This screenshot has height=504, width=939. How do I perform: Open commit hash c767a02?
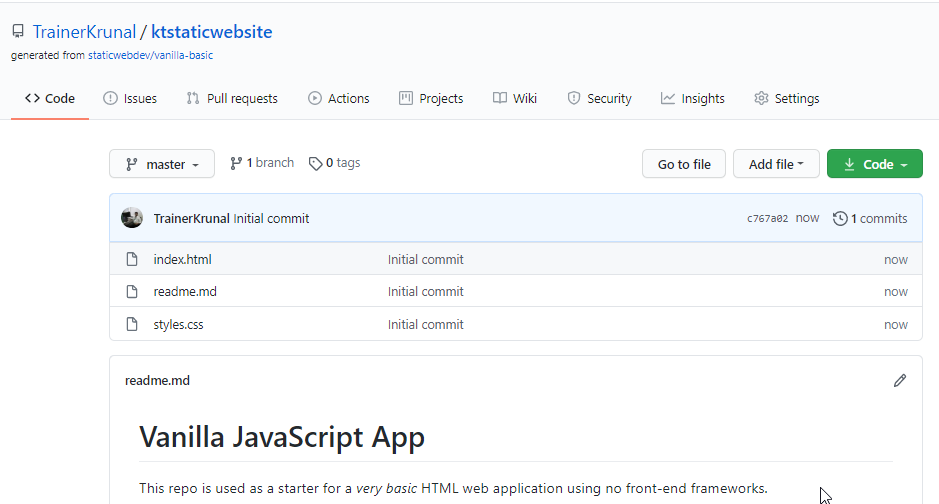pyautogui.click(x=767, y=218)
